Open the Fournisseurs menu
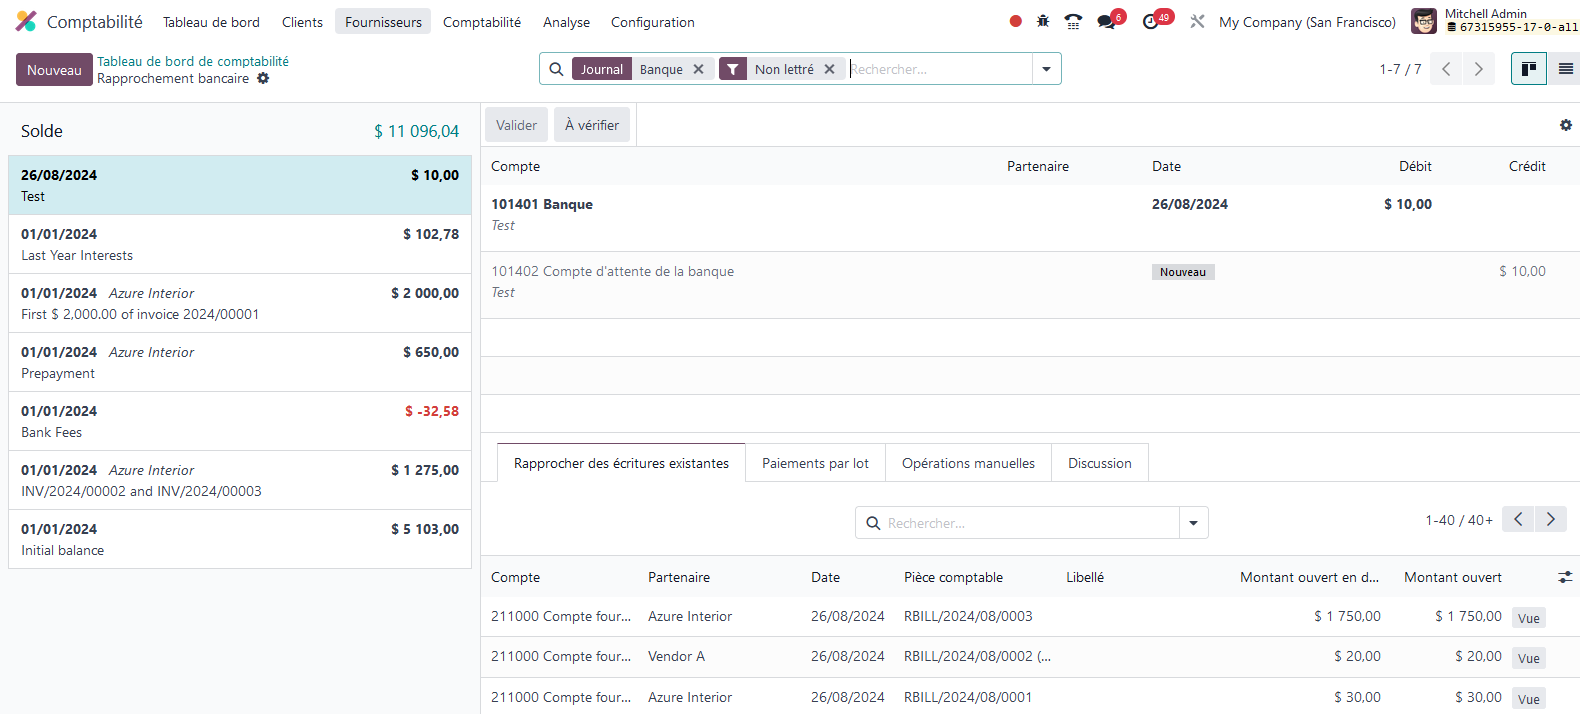Screen dimensions: 1580x714 coord(383,22)
